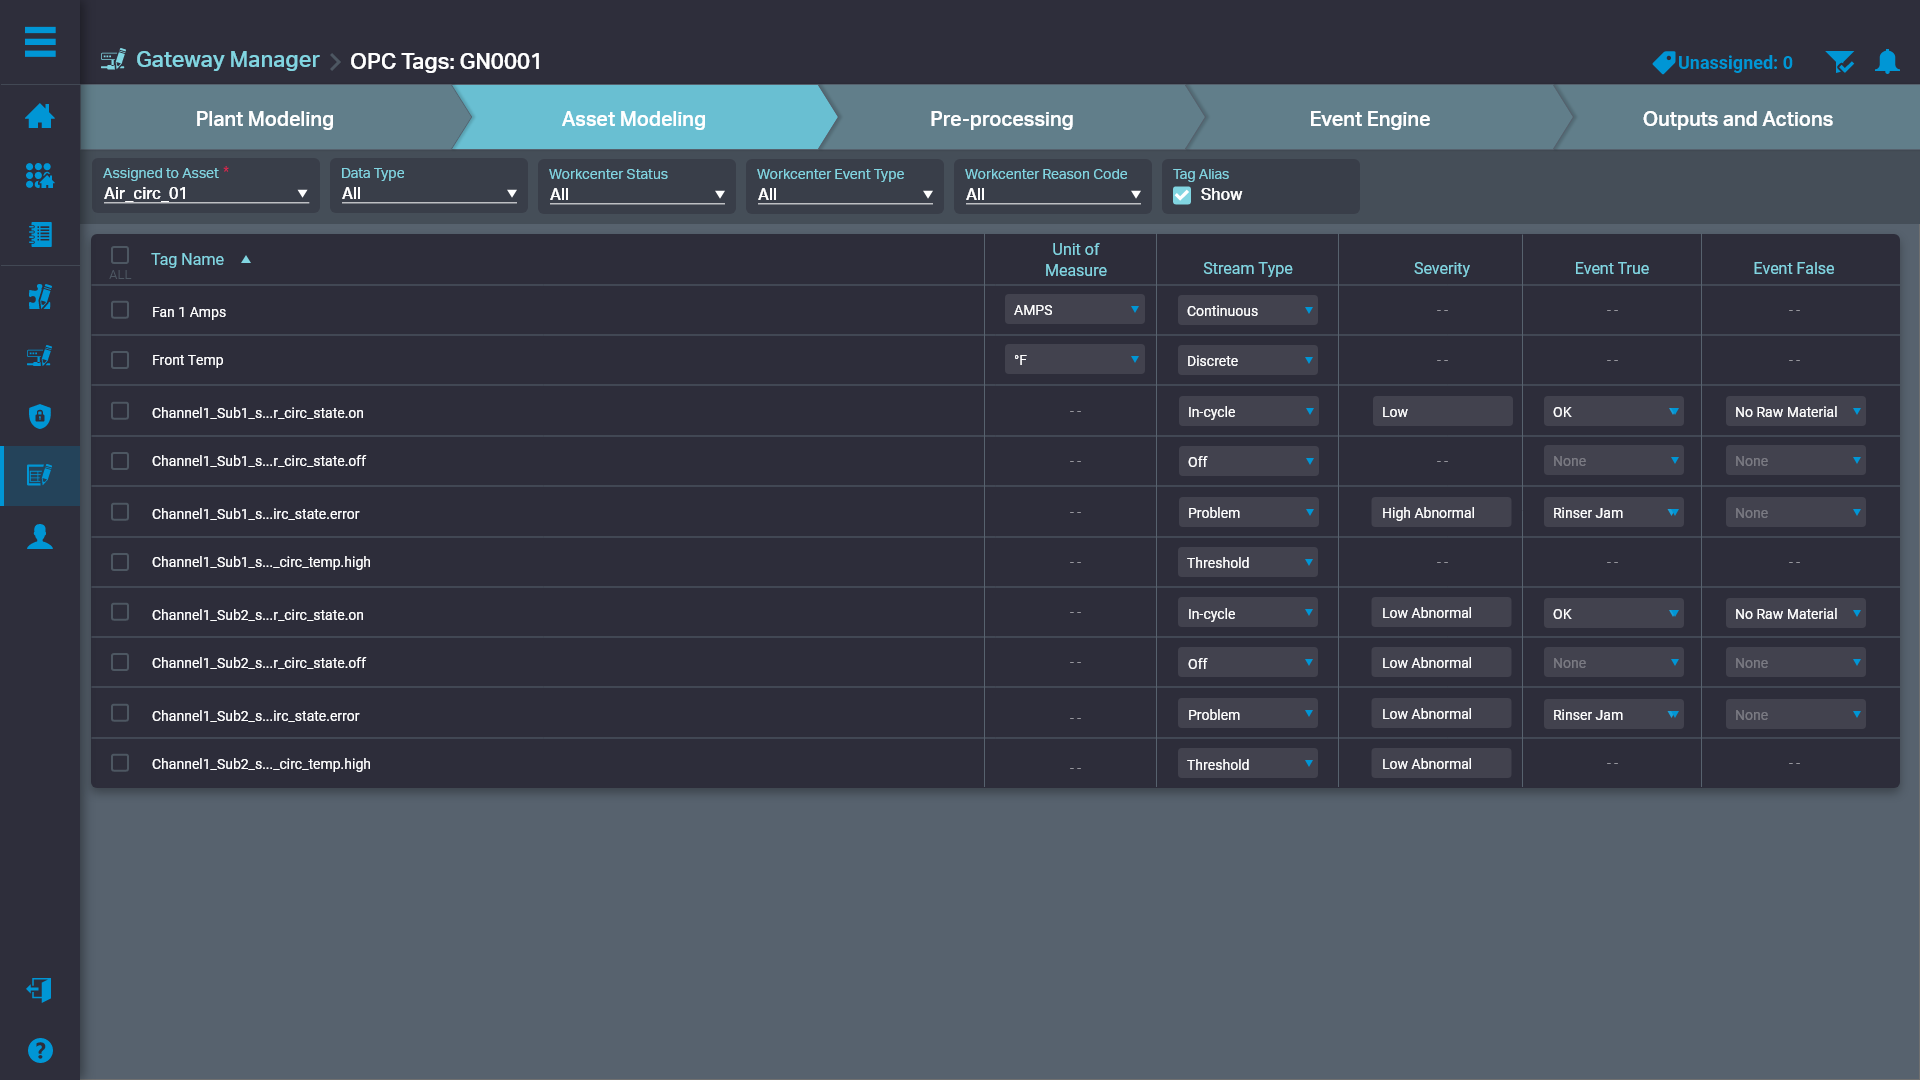Image resolution: width=1920 pixels, height=1080 pixels.
Task: Open the hamburger menu icon
Action: pos(40,42)
